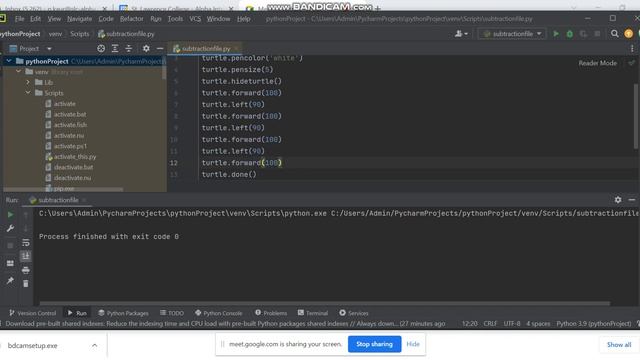Click Python 3.9 interpreter in status bar
Screen dimensions: 640x360
point(593,324)
